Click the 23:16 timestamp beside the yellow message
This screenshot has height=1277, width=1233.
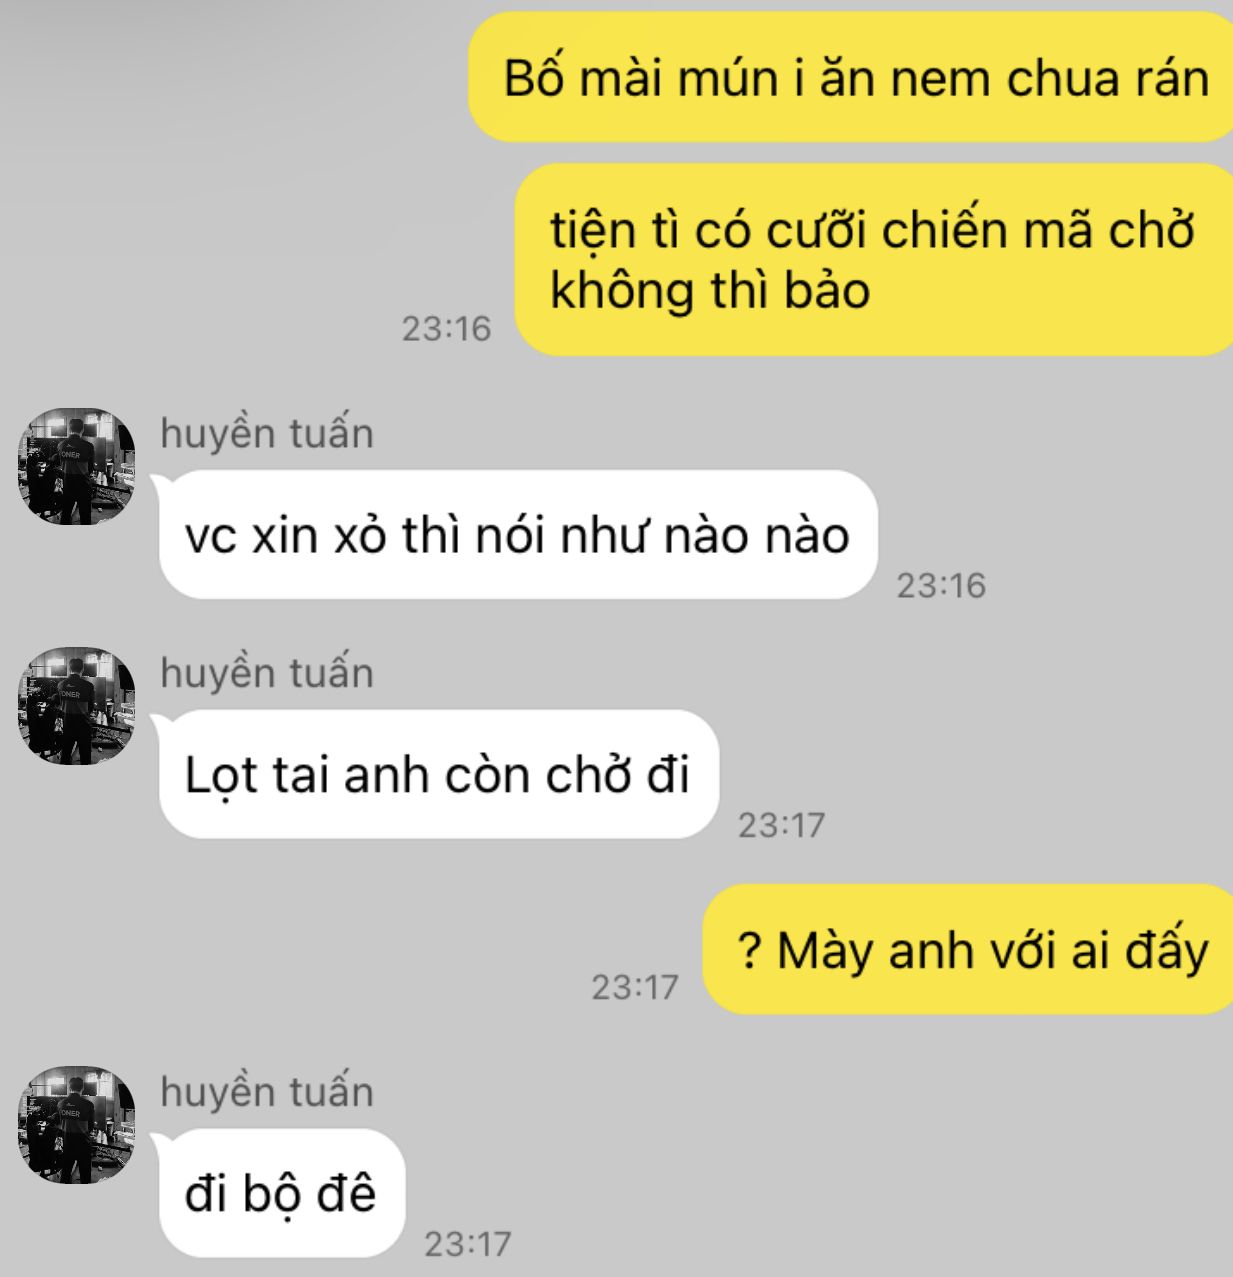pos(447,328)
